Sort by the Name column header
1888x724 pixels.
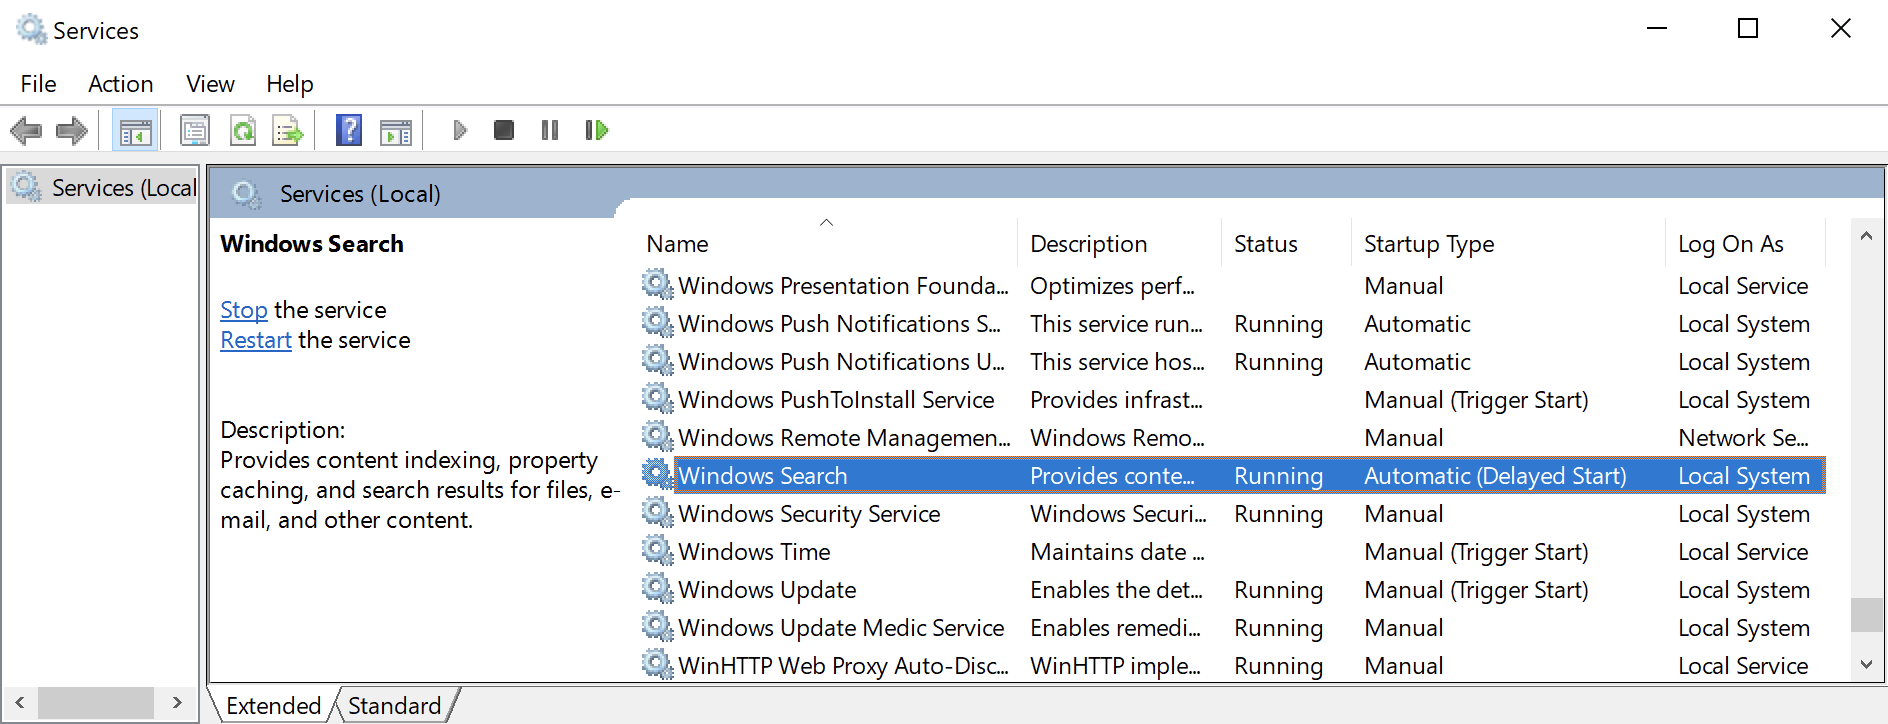[x=828, y=244]
